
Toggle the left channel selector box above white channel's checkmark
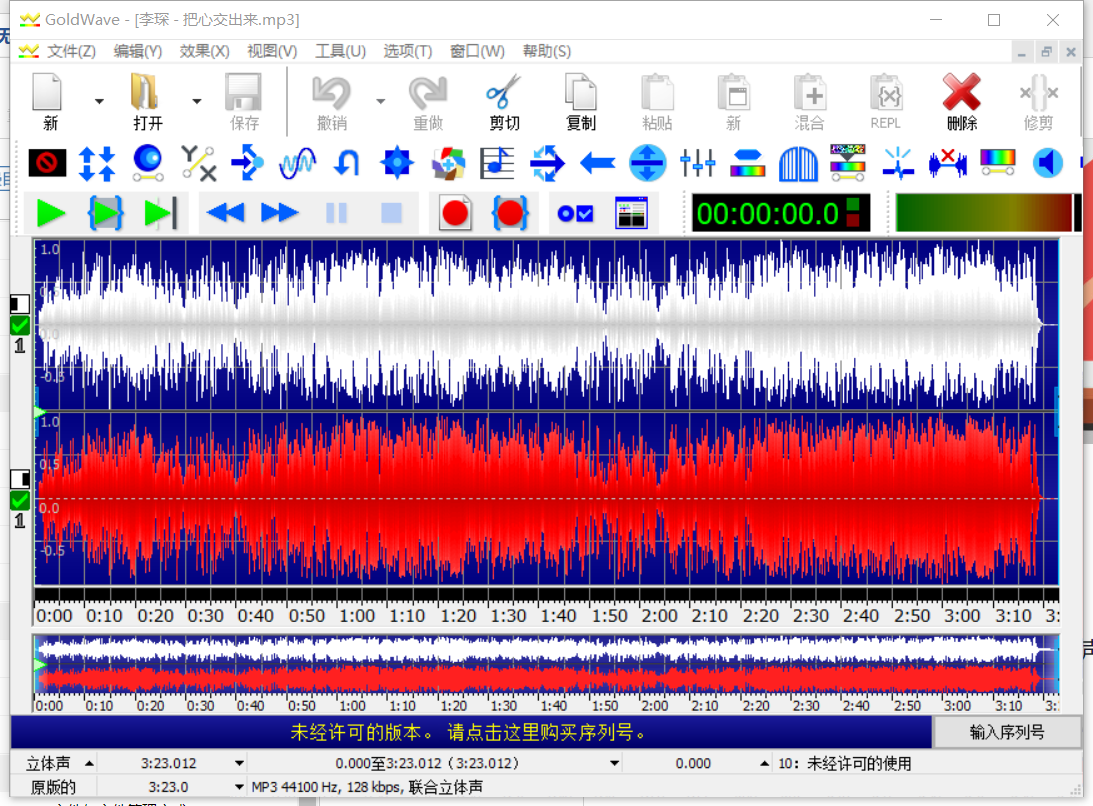20,304
